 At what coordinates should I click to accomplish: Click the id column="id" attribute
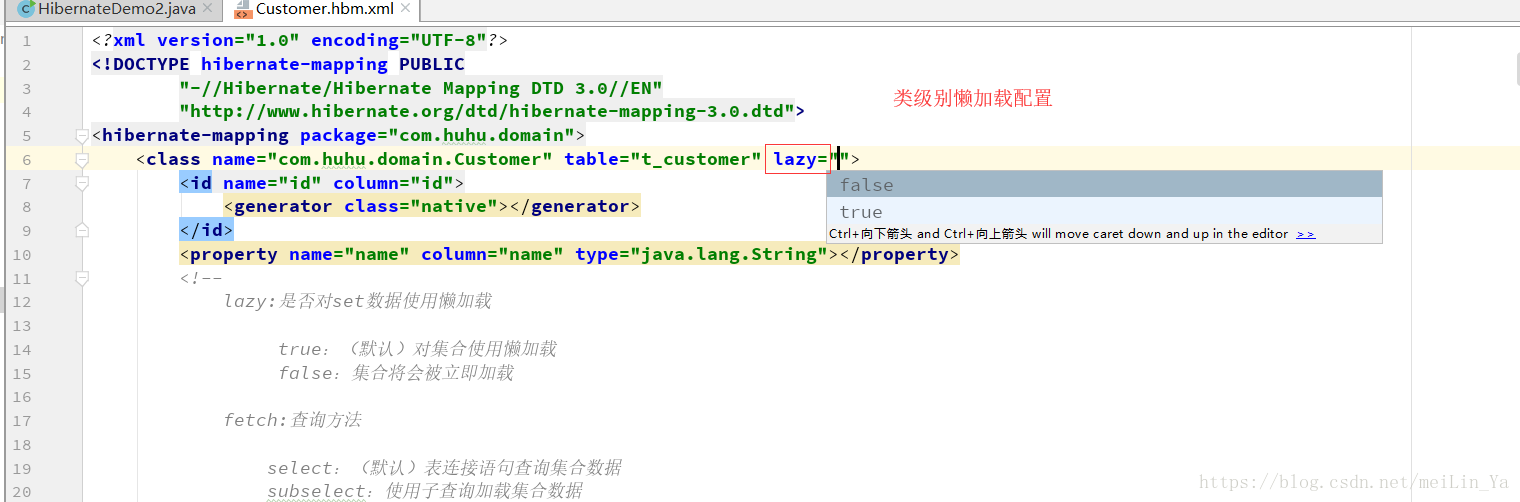coord(393,183)
